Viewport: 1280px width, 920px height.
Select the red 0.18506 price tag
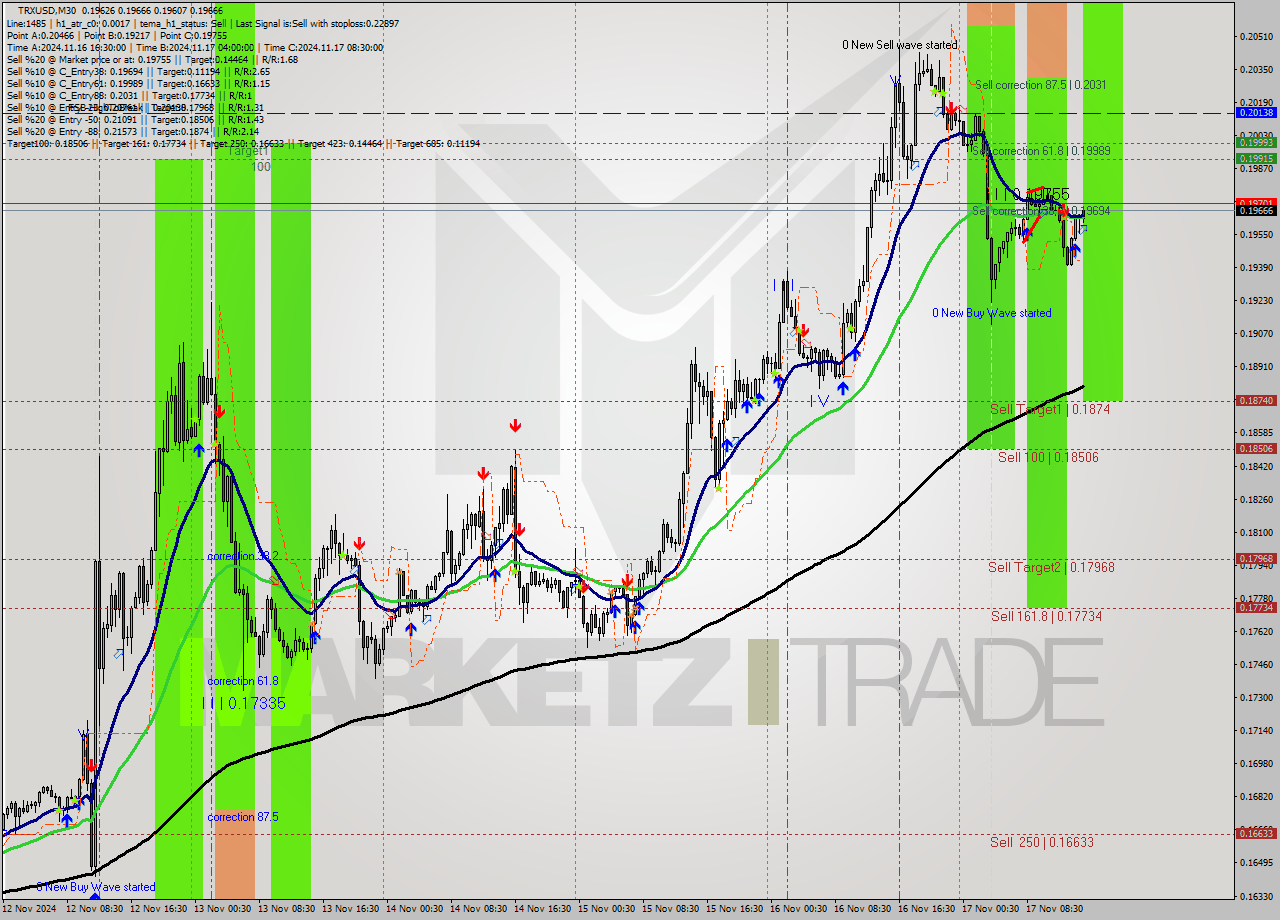(1256, 449)
